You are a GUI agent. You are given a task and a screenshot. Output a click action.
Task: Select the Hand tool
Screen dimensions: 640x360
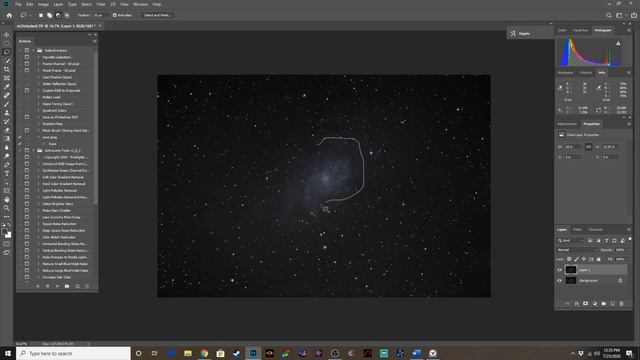point(7,200)
